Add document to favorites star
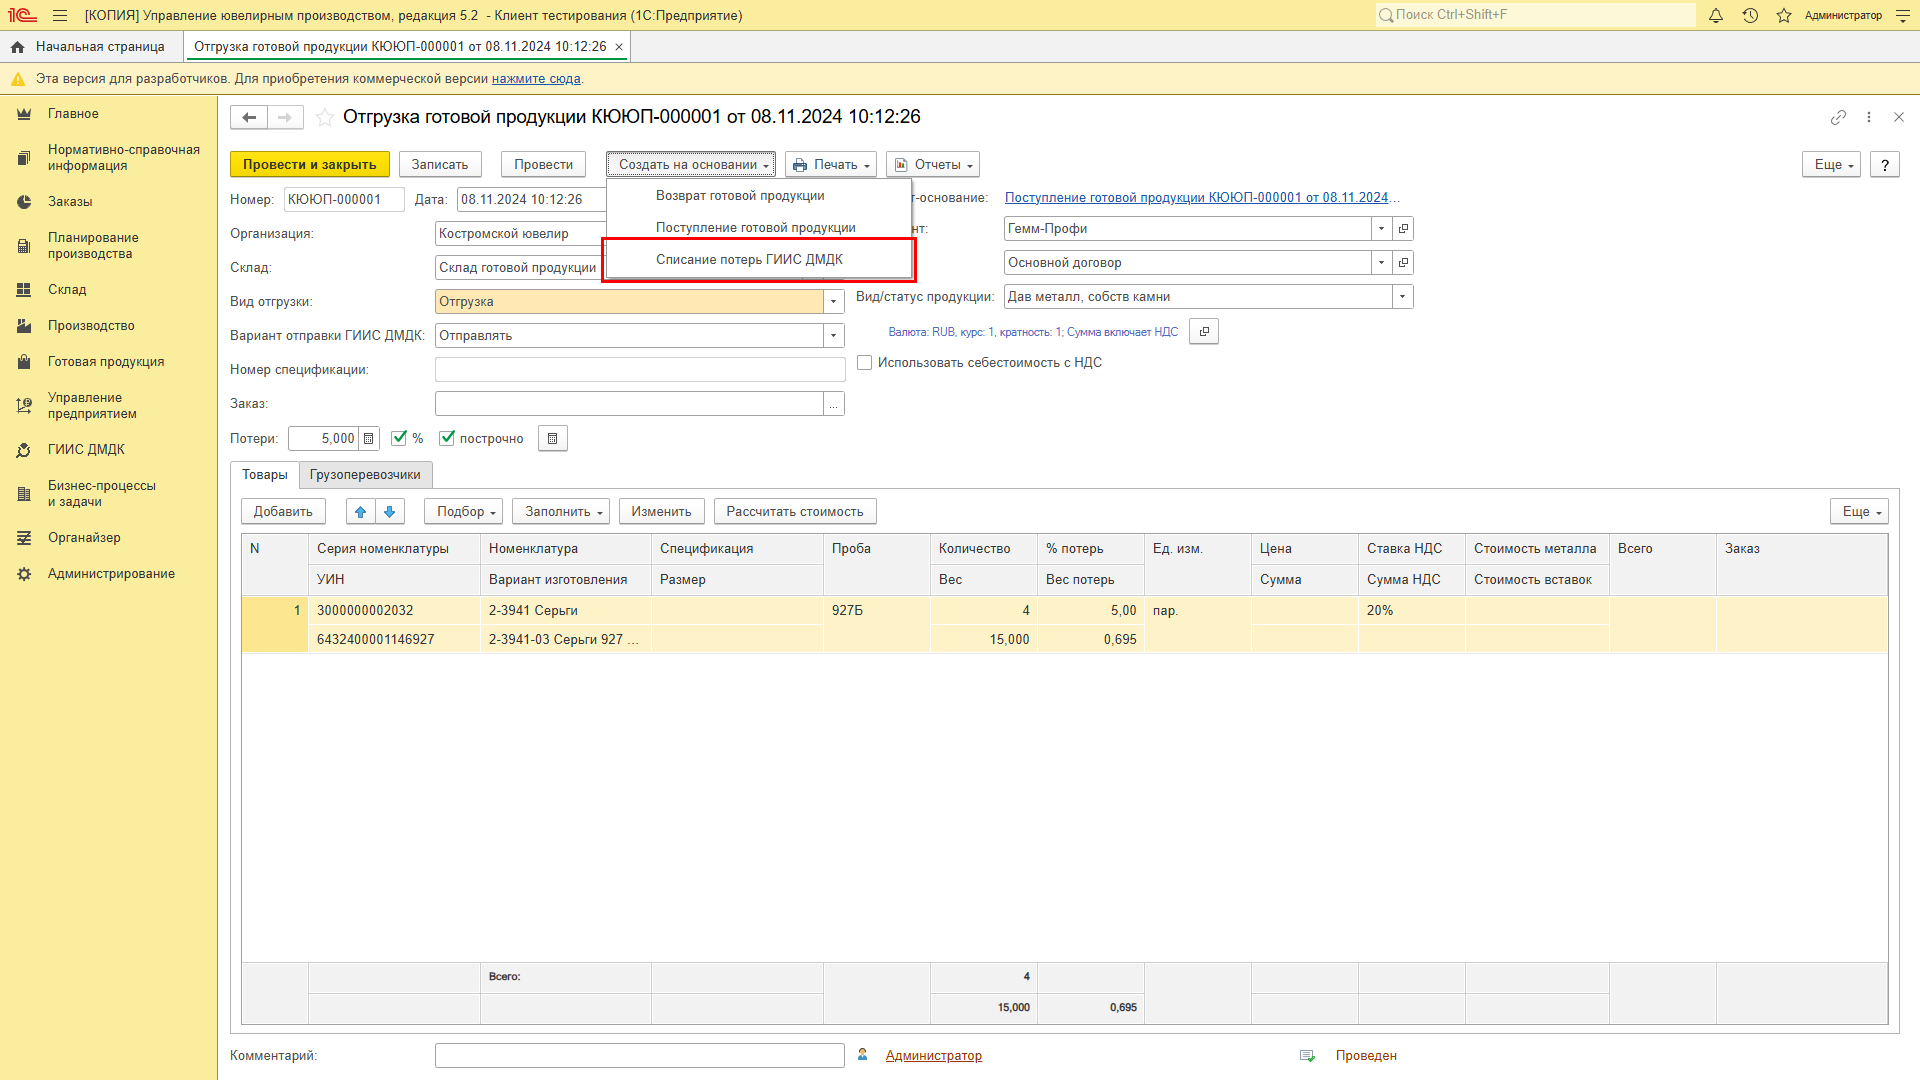This screenshot has height=1080, width=1920. pos(325,117)
